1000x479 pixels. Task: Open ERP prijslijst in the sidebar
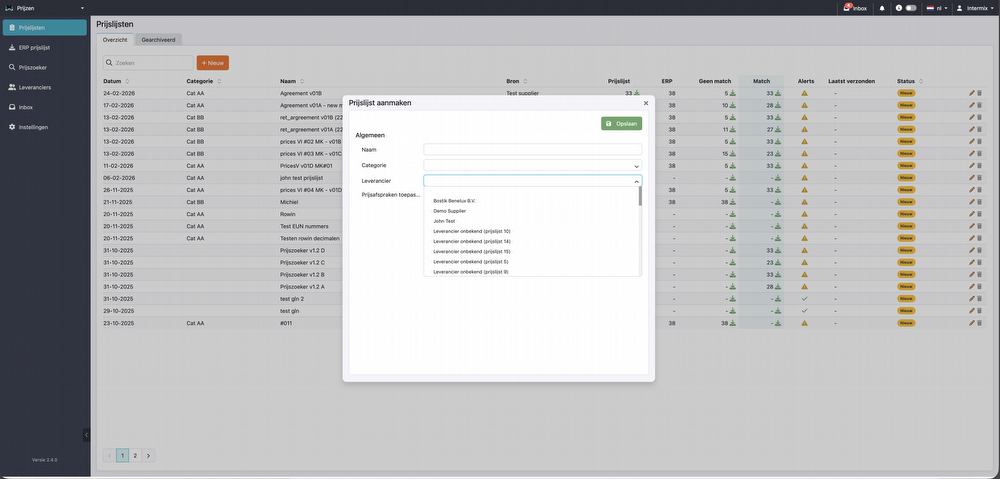[35, 47]
